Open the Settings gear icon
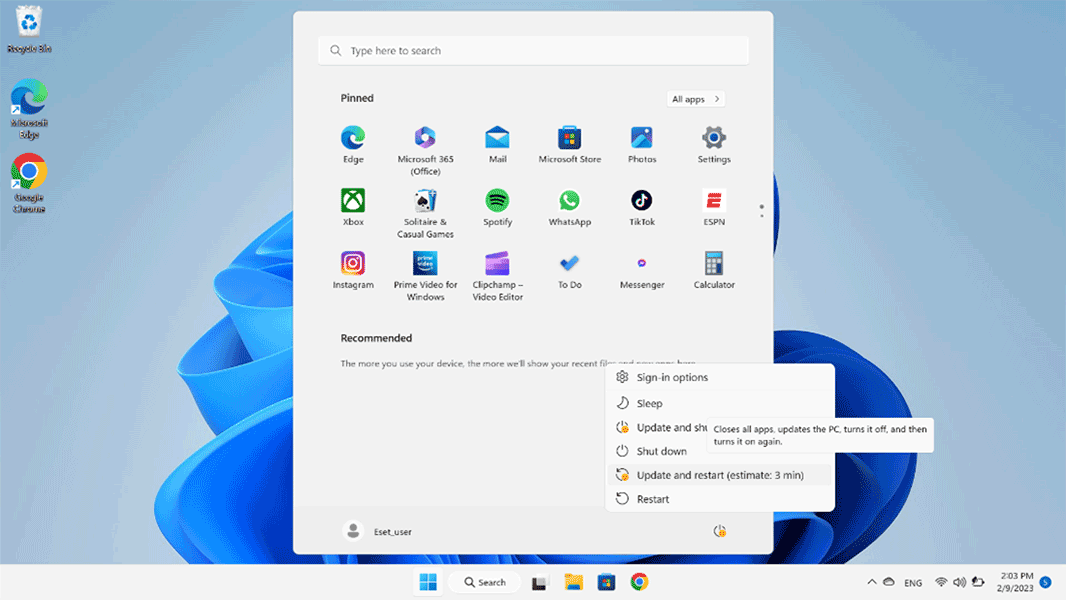The width and height of the screenshot is (1066, 600). tap(714, 138)
